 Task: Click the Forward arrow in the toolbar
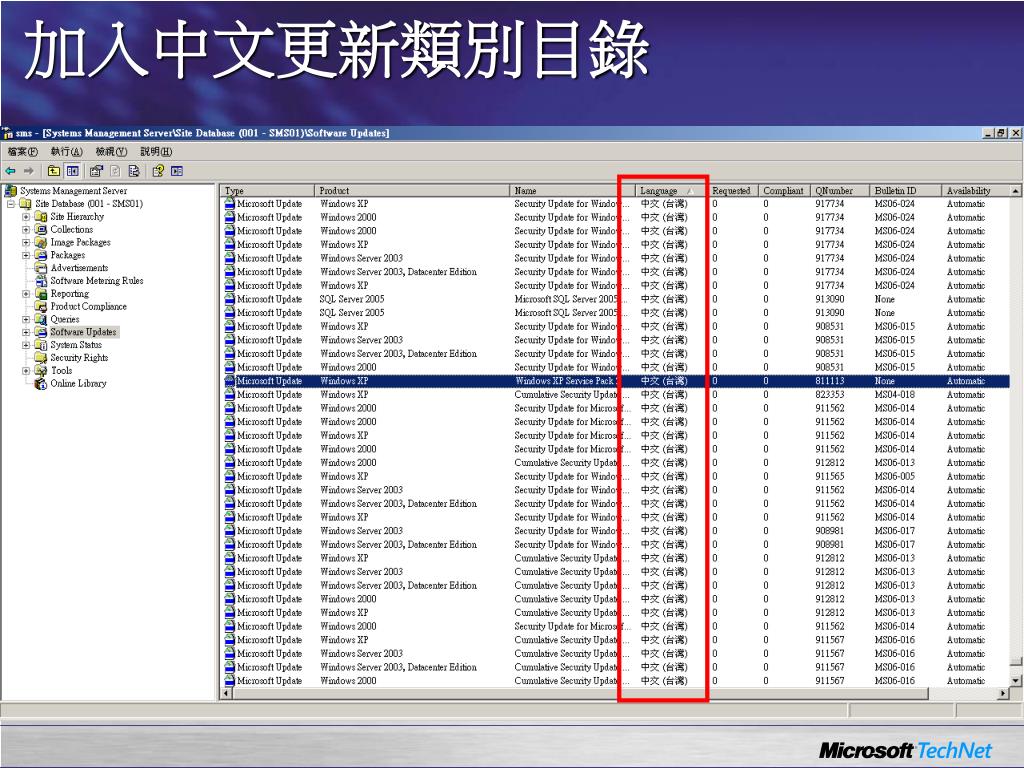point(29,171)
